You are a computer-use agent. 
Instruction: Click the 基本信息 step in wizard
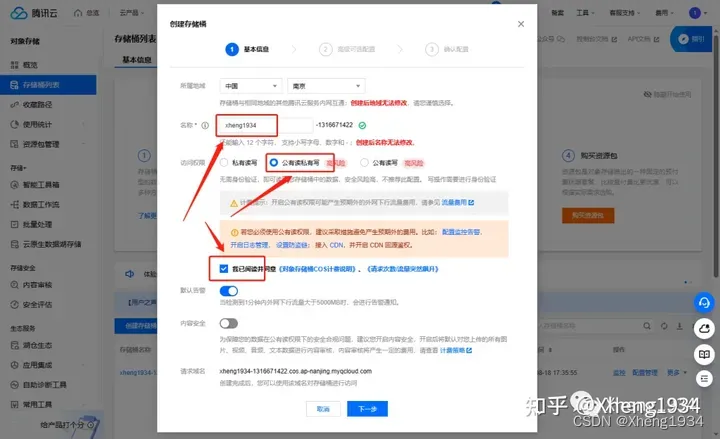[x=248, y=49]
